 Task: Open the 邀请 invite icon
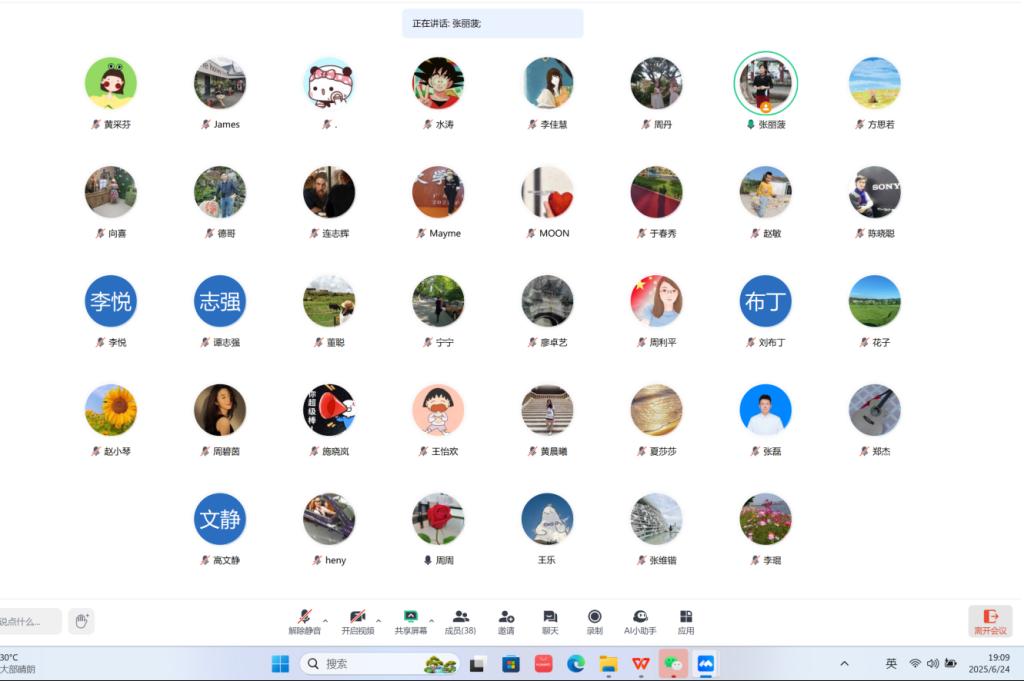tap(506, 618)
